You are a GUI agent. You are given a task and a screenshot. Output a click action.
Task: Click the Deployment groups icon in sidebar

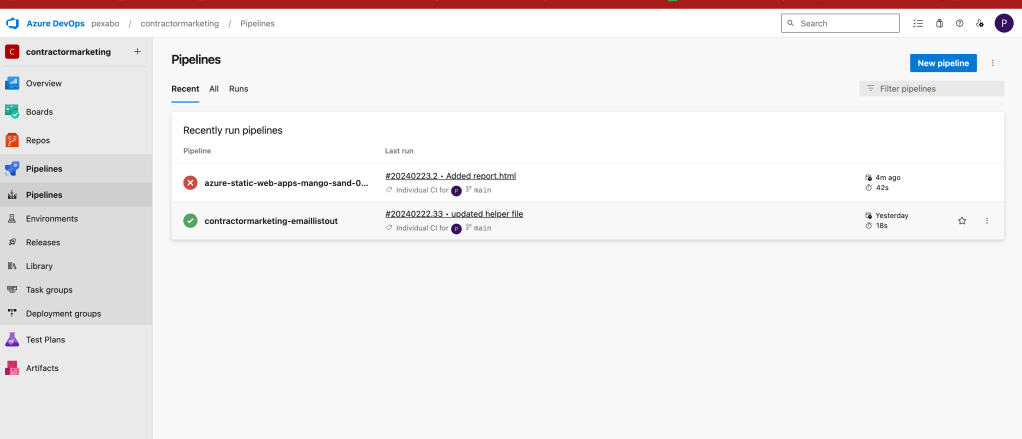coord(12,313)
